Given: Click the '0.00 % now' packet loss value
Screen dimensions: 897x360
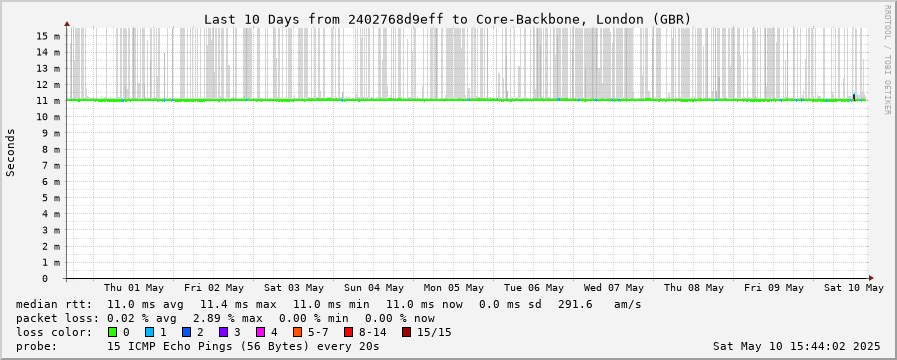Looking at the screenshot, I should [x=400, y=318].
